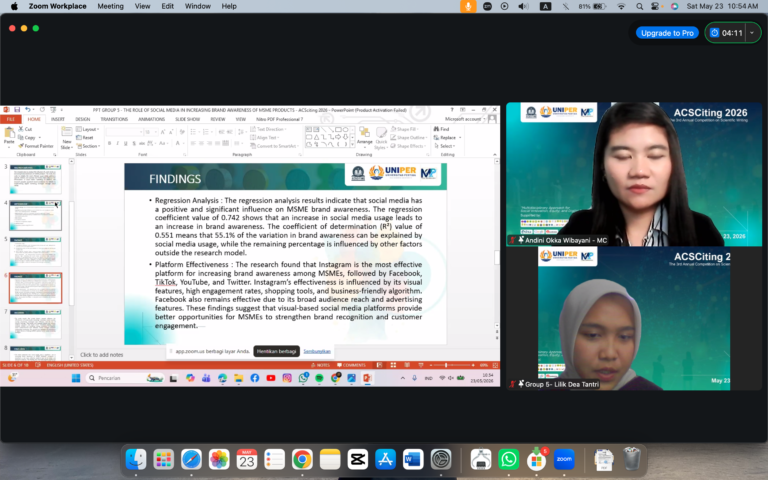Click the Undo icon in Quick Access Toolbar
768x480 pixels.
coord(27,110)
